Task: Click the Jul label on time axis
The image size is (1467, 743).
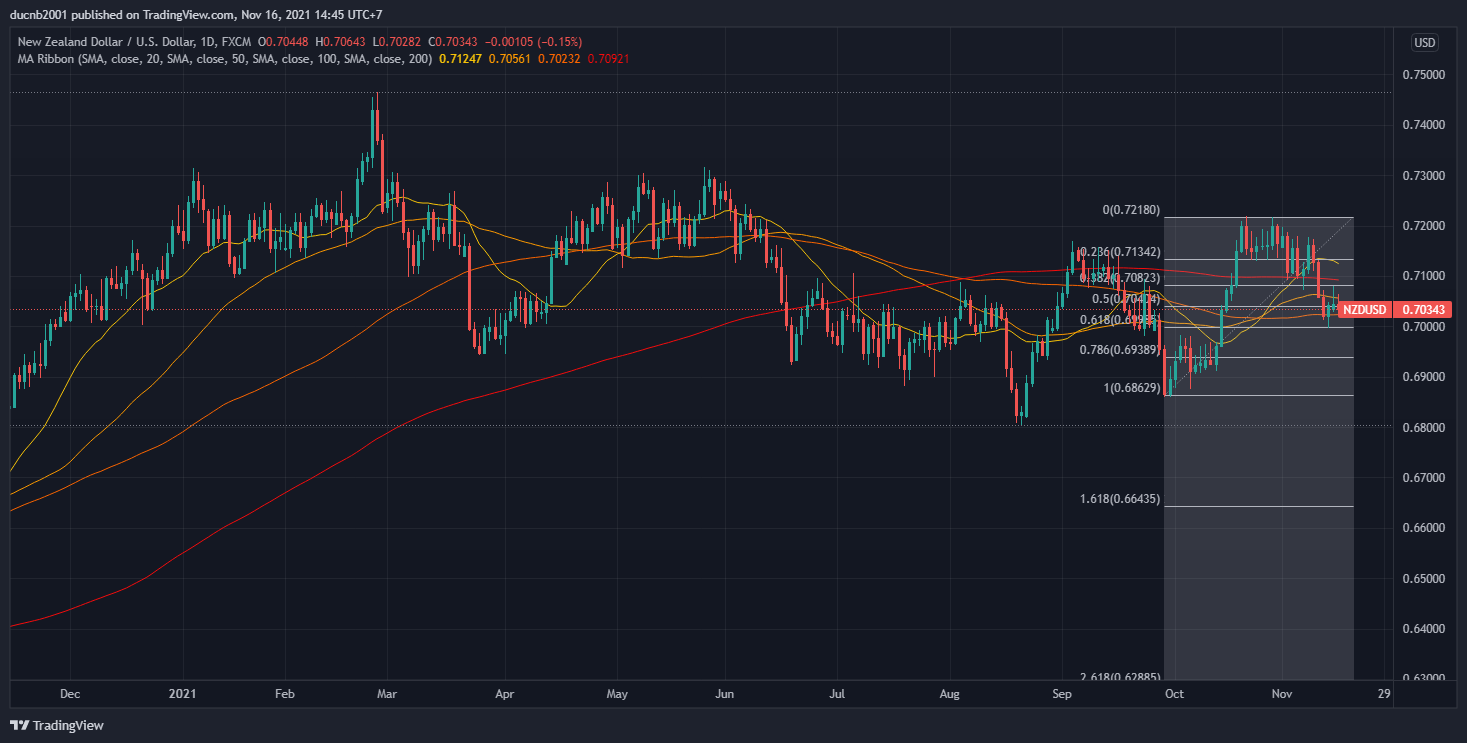Action: click(x=838, y=693)
